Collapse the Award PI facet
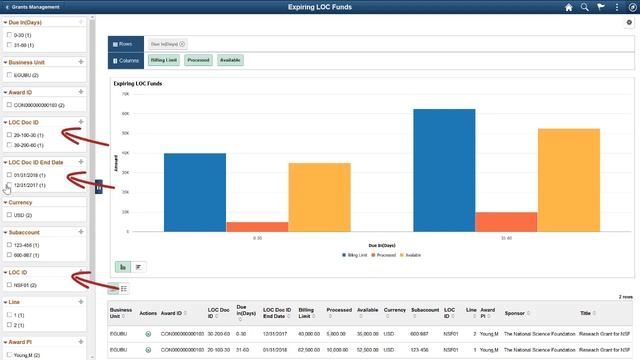The height and width of the screenshot is (360, 640). click(x=5, y=342)
